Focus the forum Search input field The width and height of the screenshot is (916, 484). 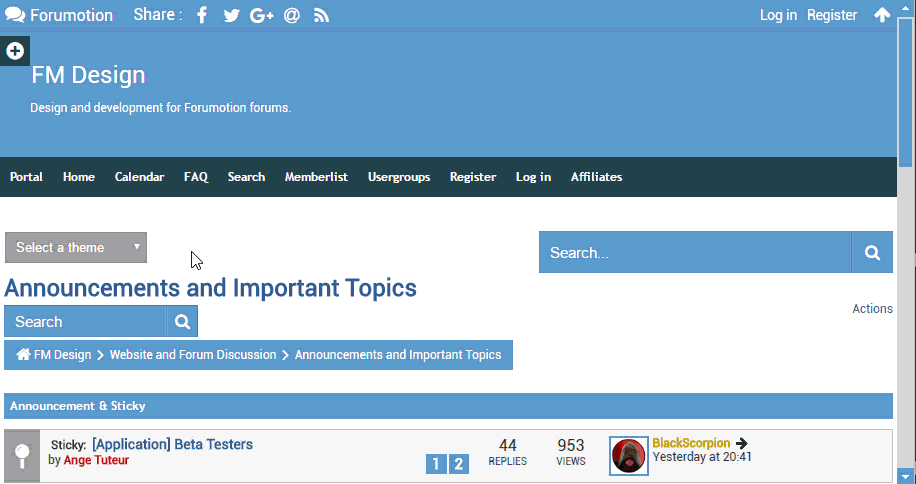point(85,321)
